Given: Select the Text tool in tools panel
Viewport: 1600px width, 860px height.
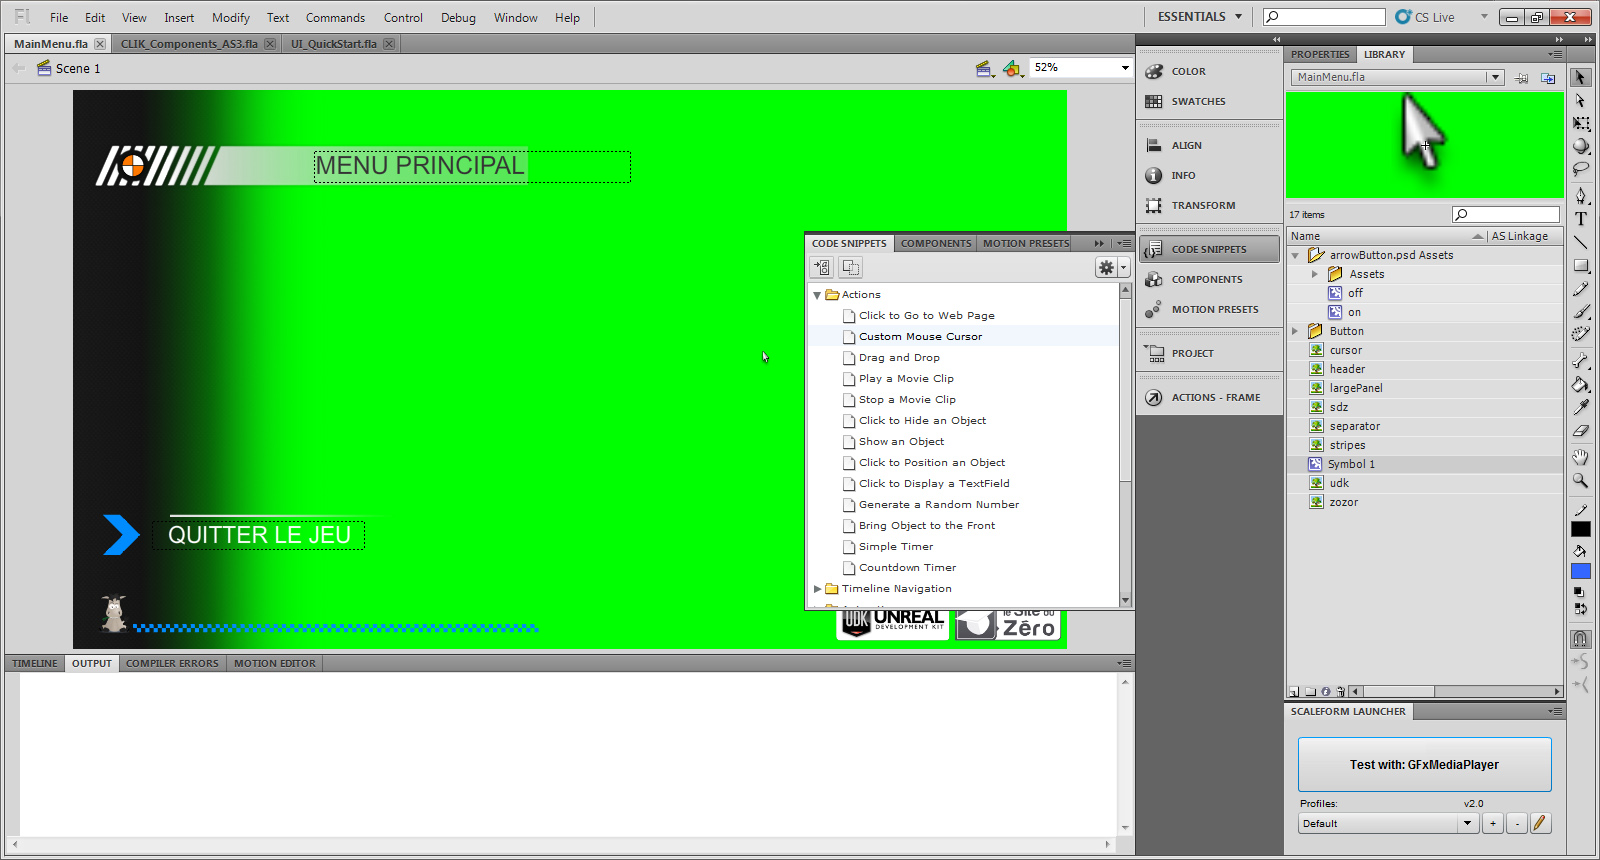Looking at the screenshot, I should pos(1580,219).
